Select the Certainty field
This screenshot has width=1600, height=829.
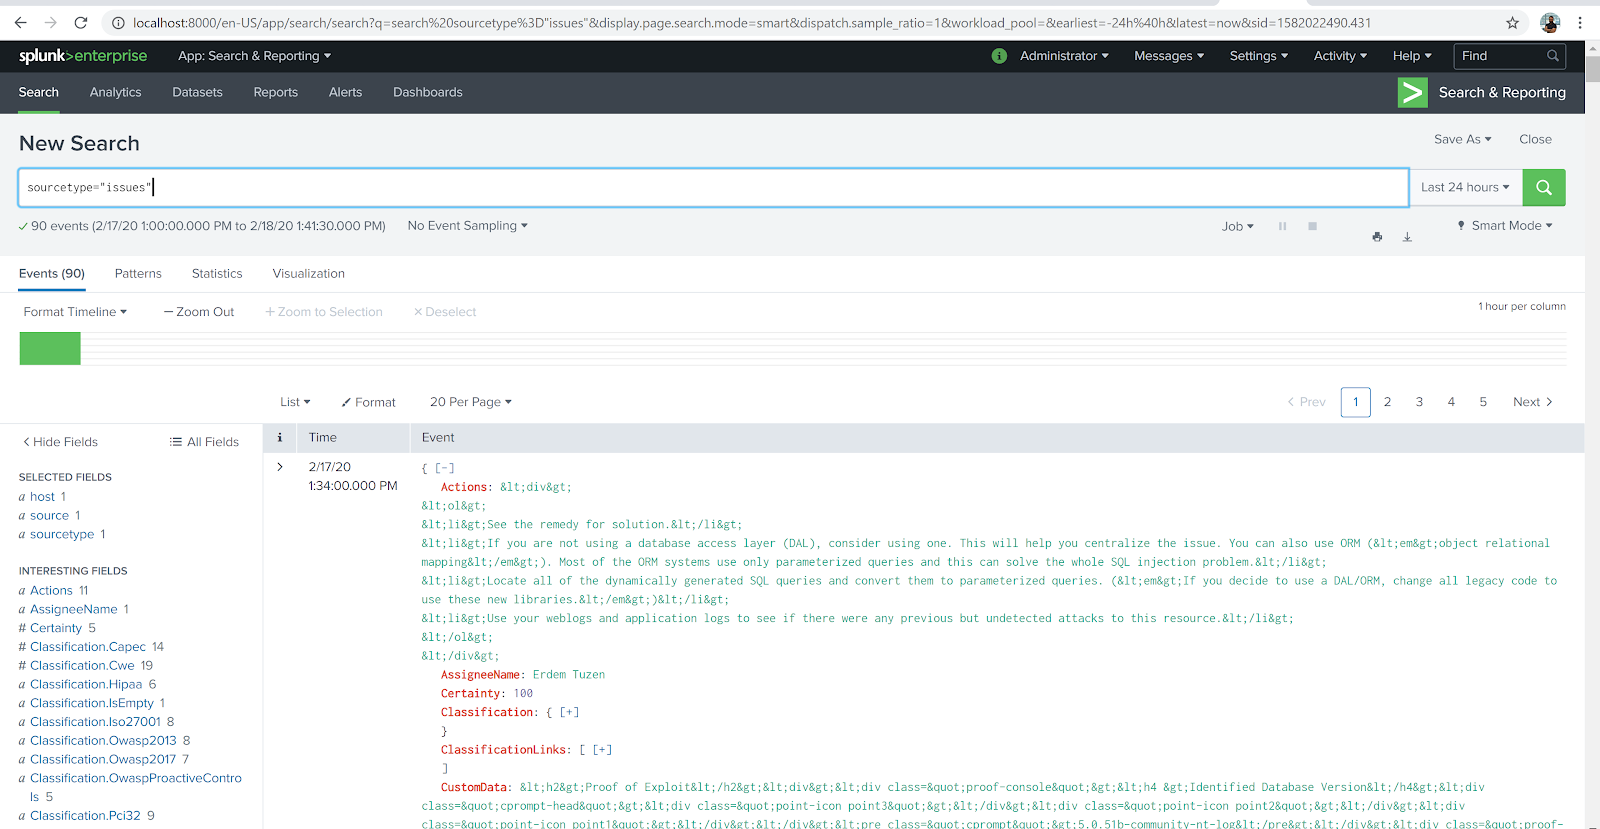coord(56,628)
